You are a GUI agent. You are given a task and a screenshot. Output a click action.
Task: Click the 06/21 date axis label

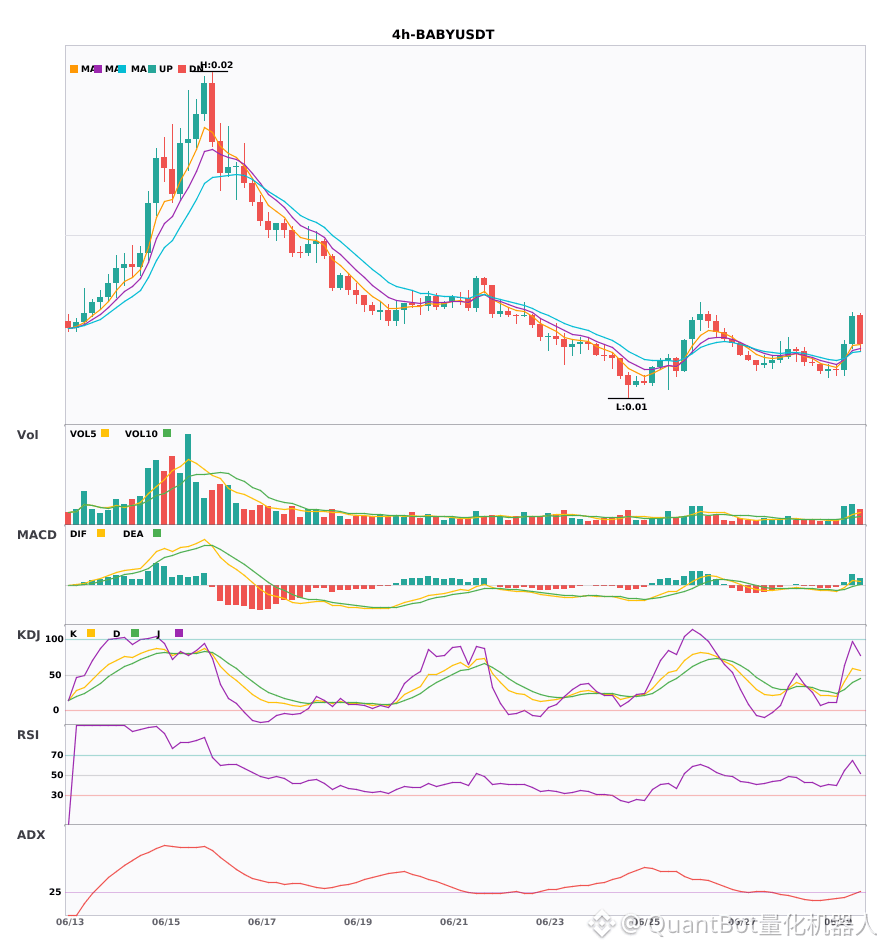[454, 922]
